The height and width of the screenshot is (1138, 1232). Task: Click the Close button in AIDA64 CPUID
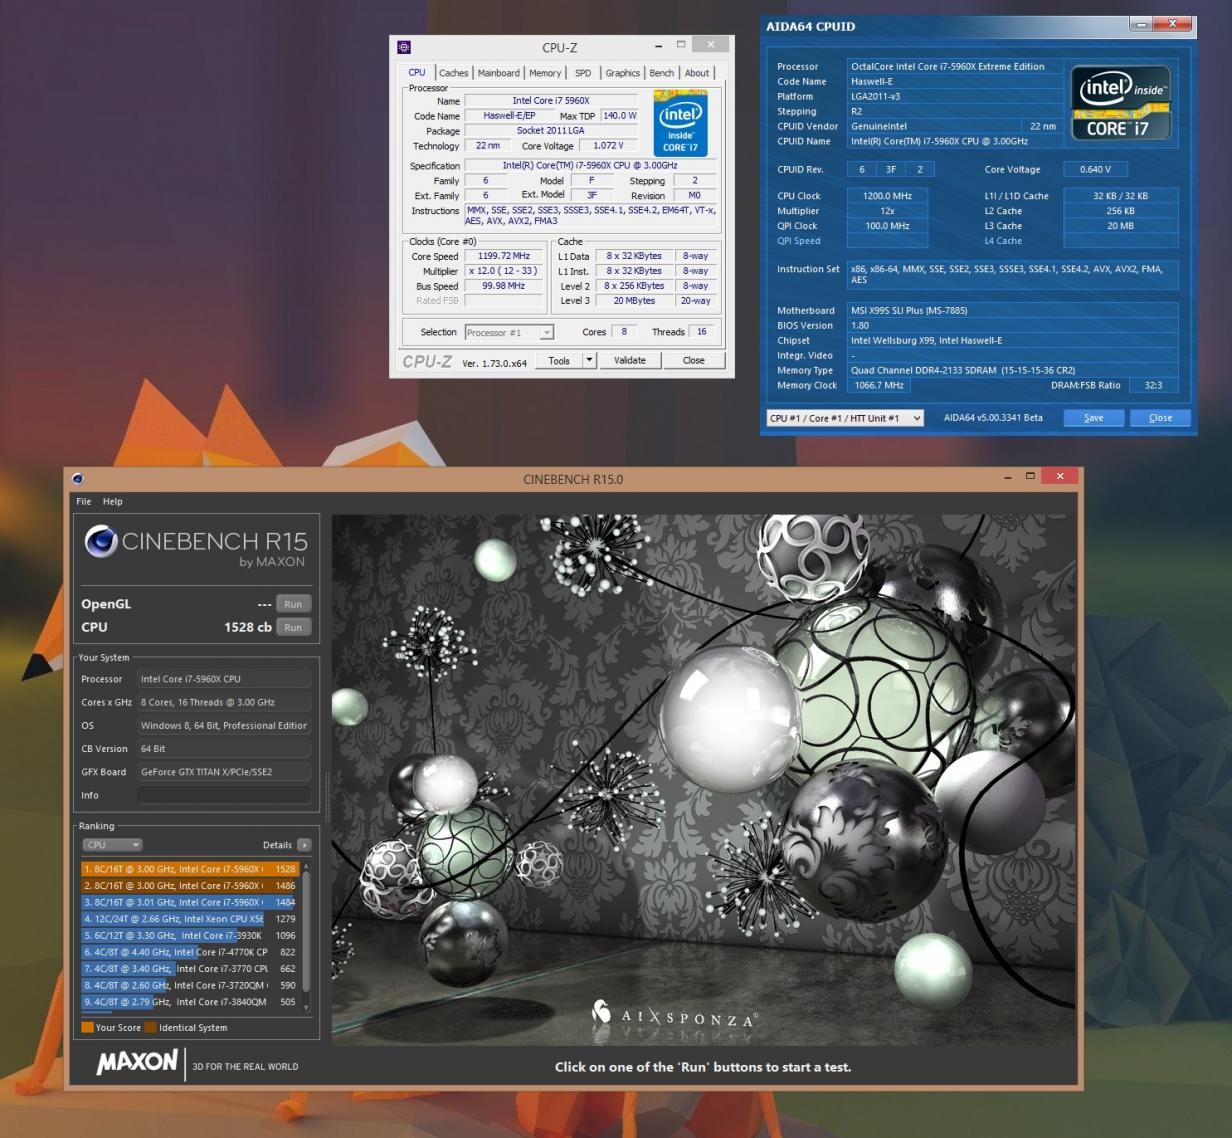point(1160,418)
